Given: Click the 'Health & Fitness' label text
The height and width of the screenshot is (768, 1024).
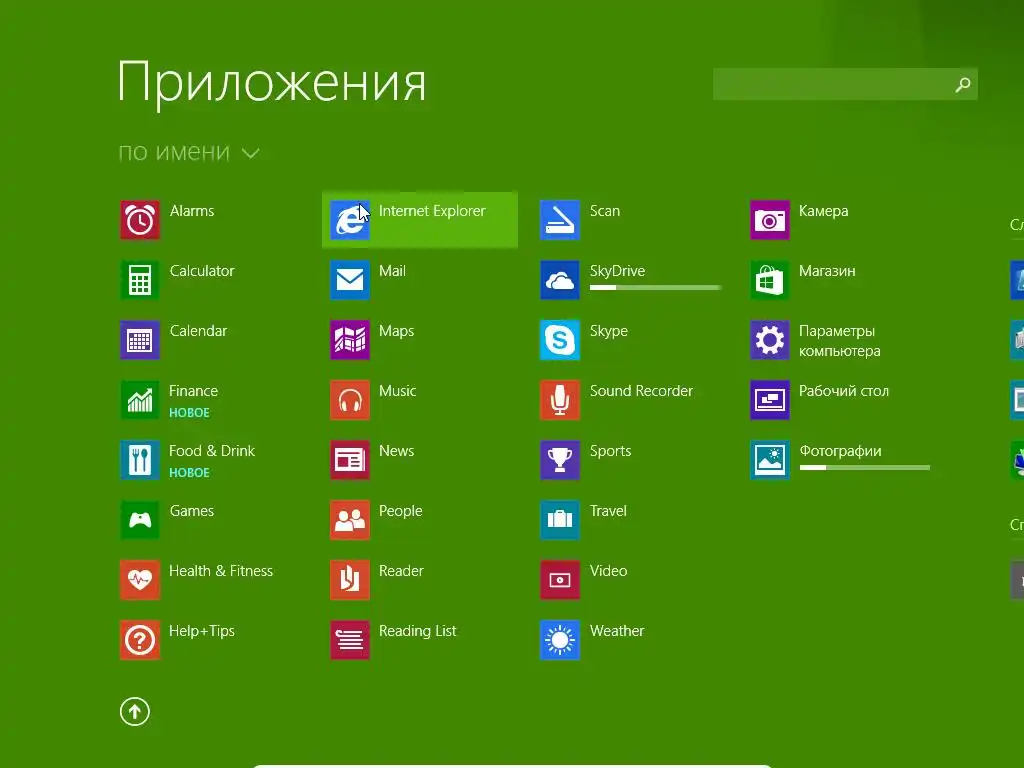Looking at the screenshot, I should tap(221, 571).
